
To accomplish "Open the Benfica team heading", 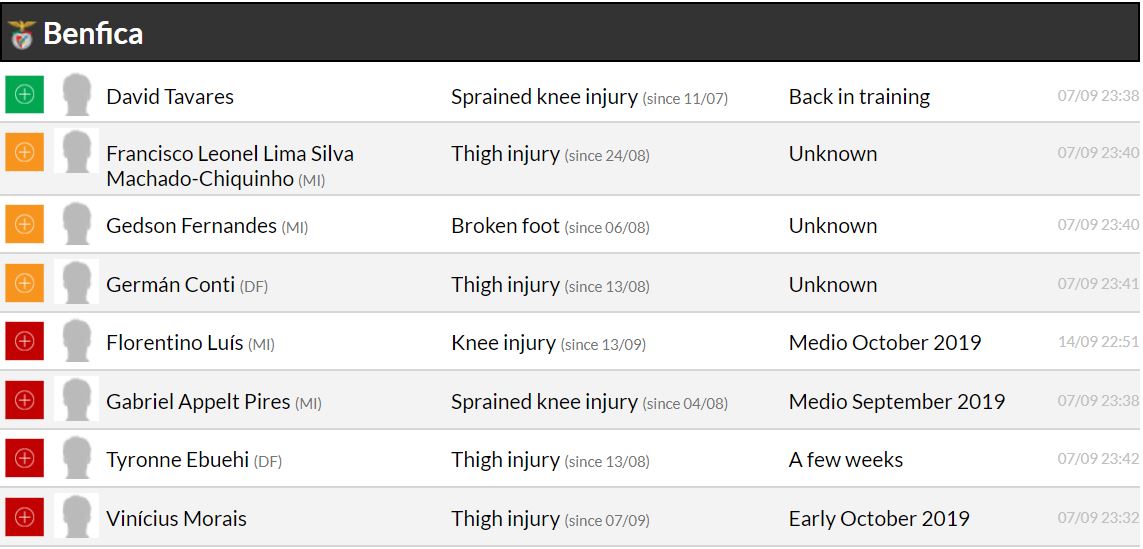I will pyautogui.click(x=93, y=34).
